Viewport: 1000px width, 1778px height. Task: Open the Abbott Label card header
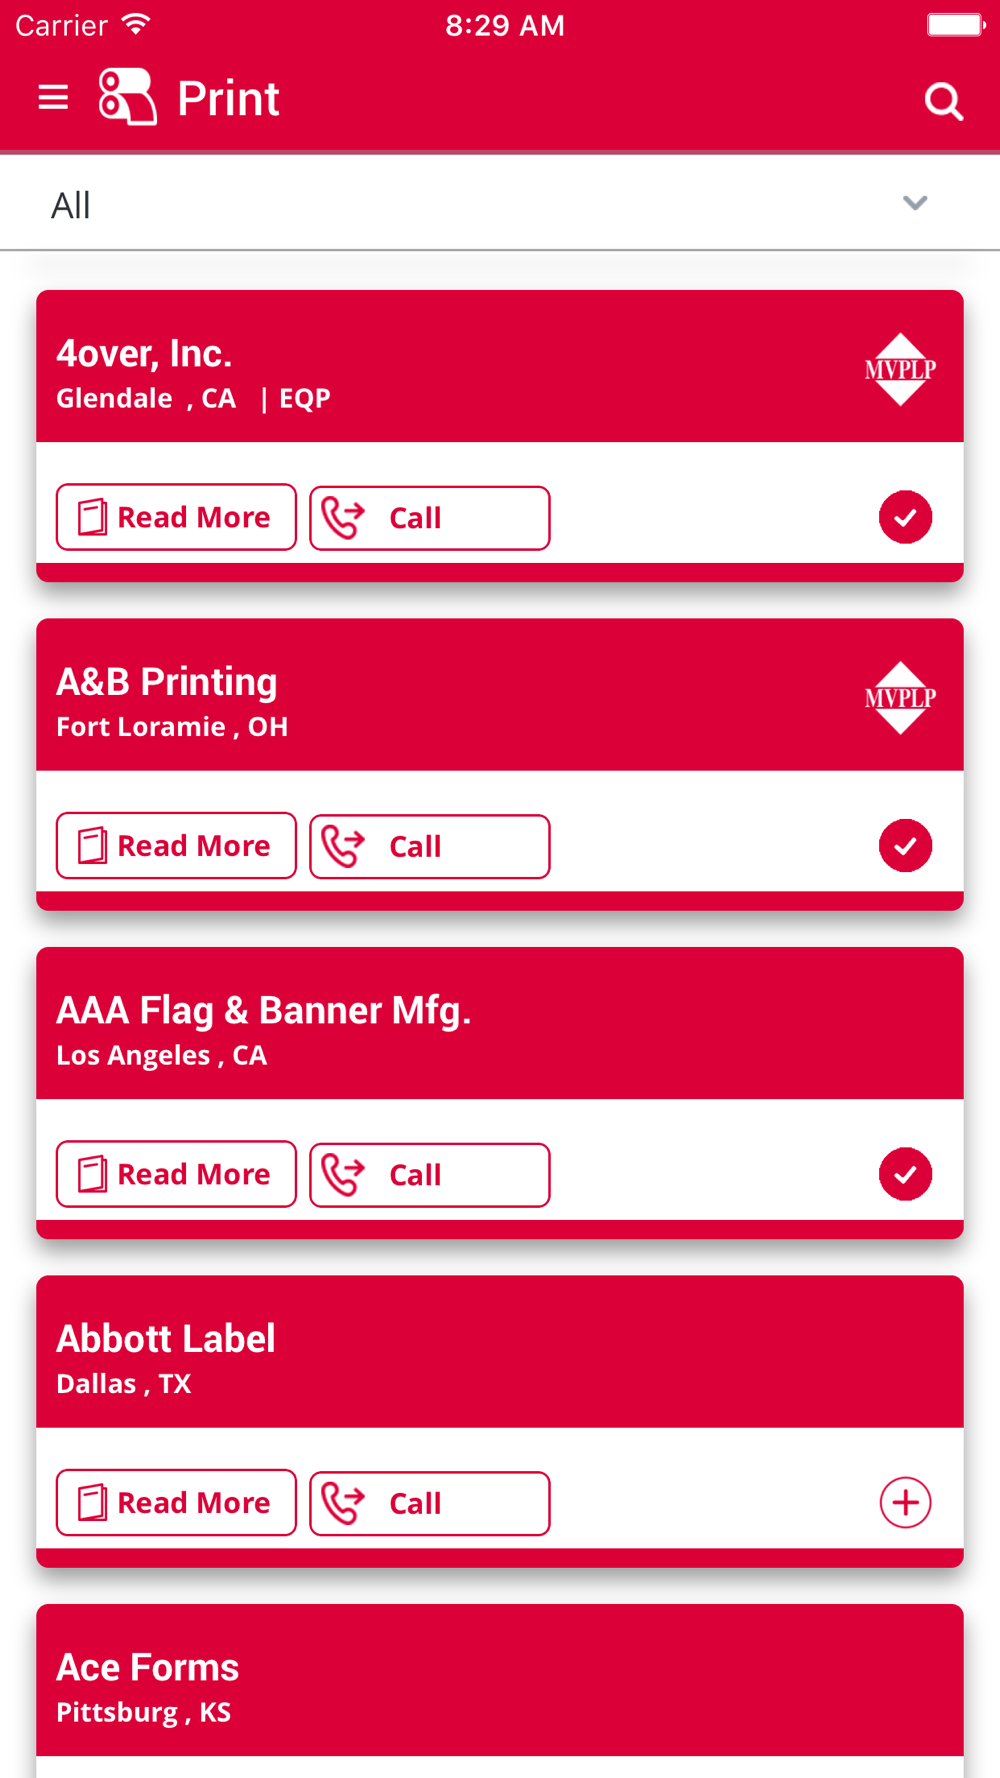click(500, 1352)
